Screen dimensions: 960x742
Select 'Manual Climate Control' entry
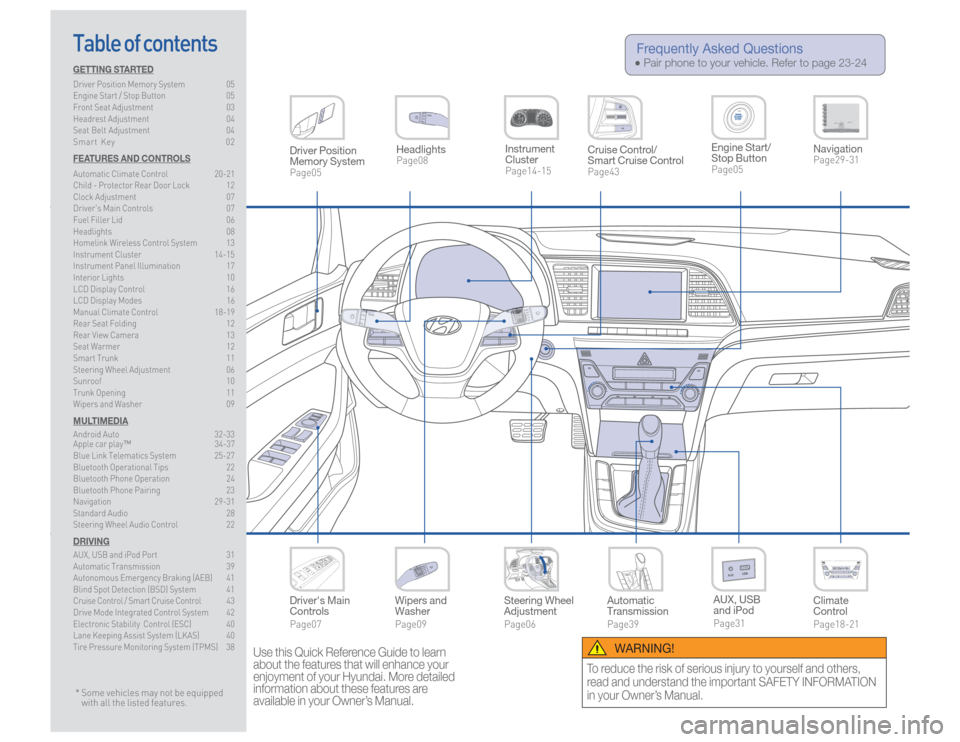click(x=154, y=312)
